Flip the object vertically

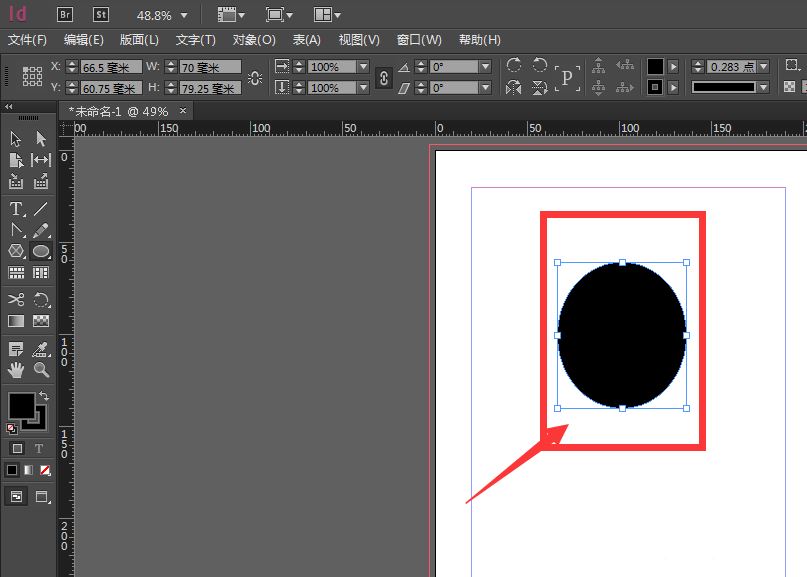[539, 88]
